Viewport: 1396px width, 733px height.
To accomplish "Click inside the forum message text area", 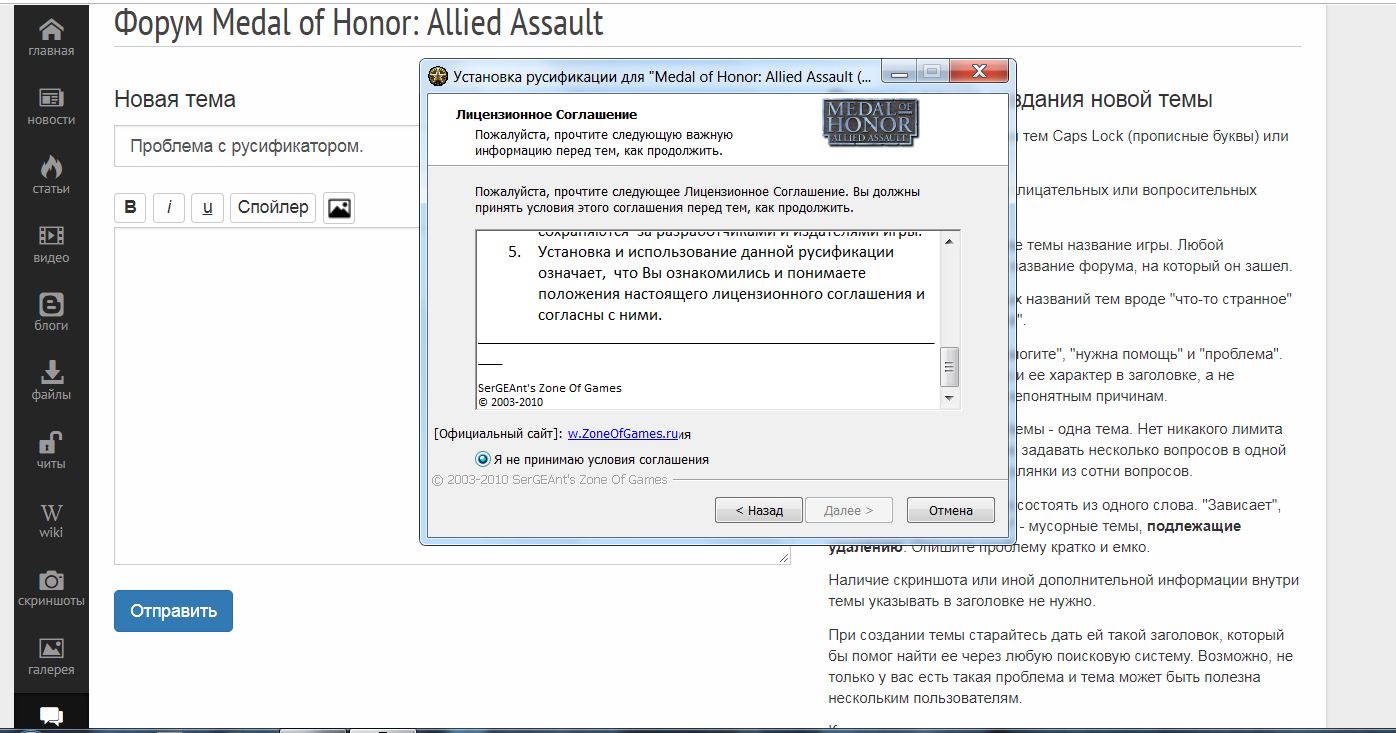I will point(452,396).
